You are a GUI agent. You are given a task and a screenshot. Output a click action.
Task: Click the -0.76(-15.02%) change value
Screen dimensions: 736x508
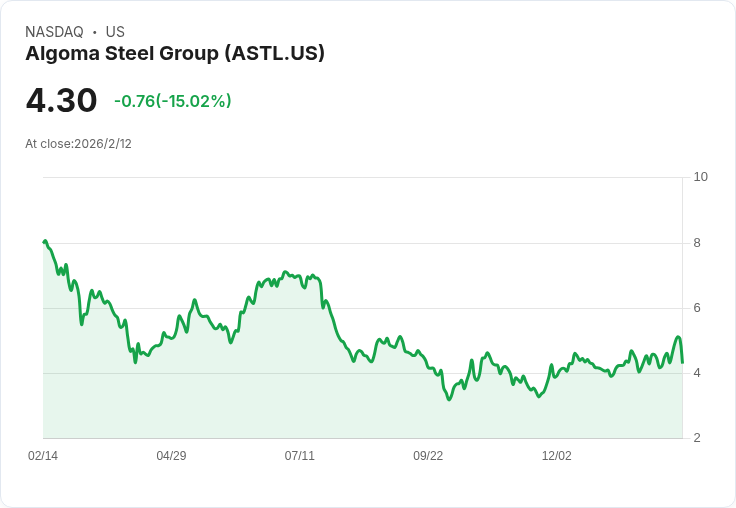pos(173,101)
